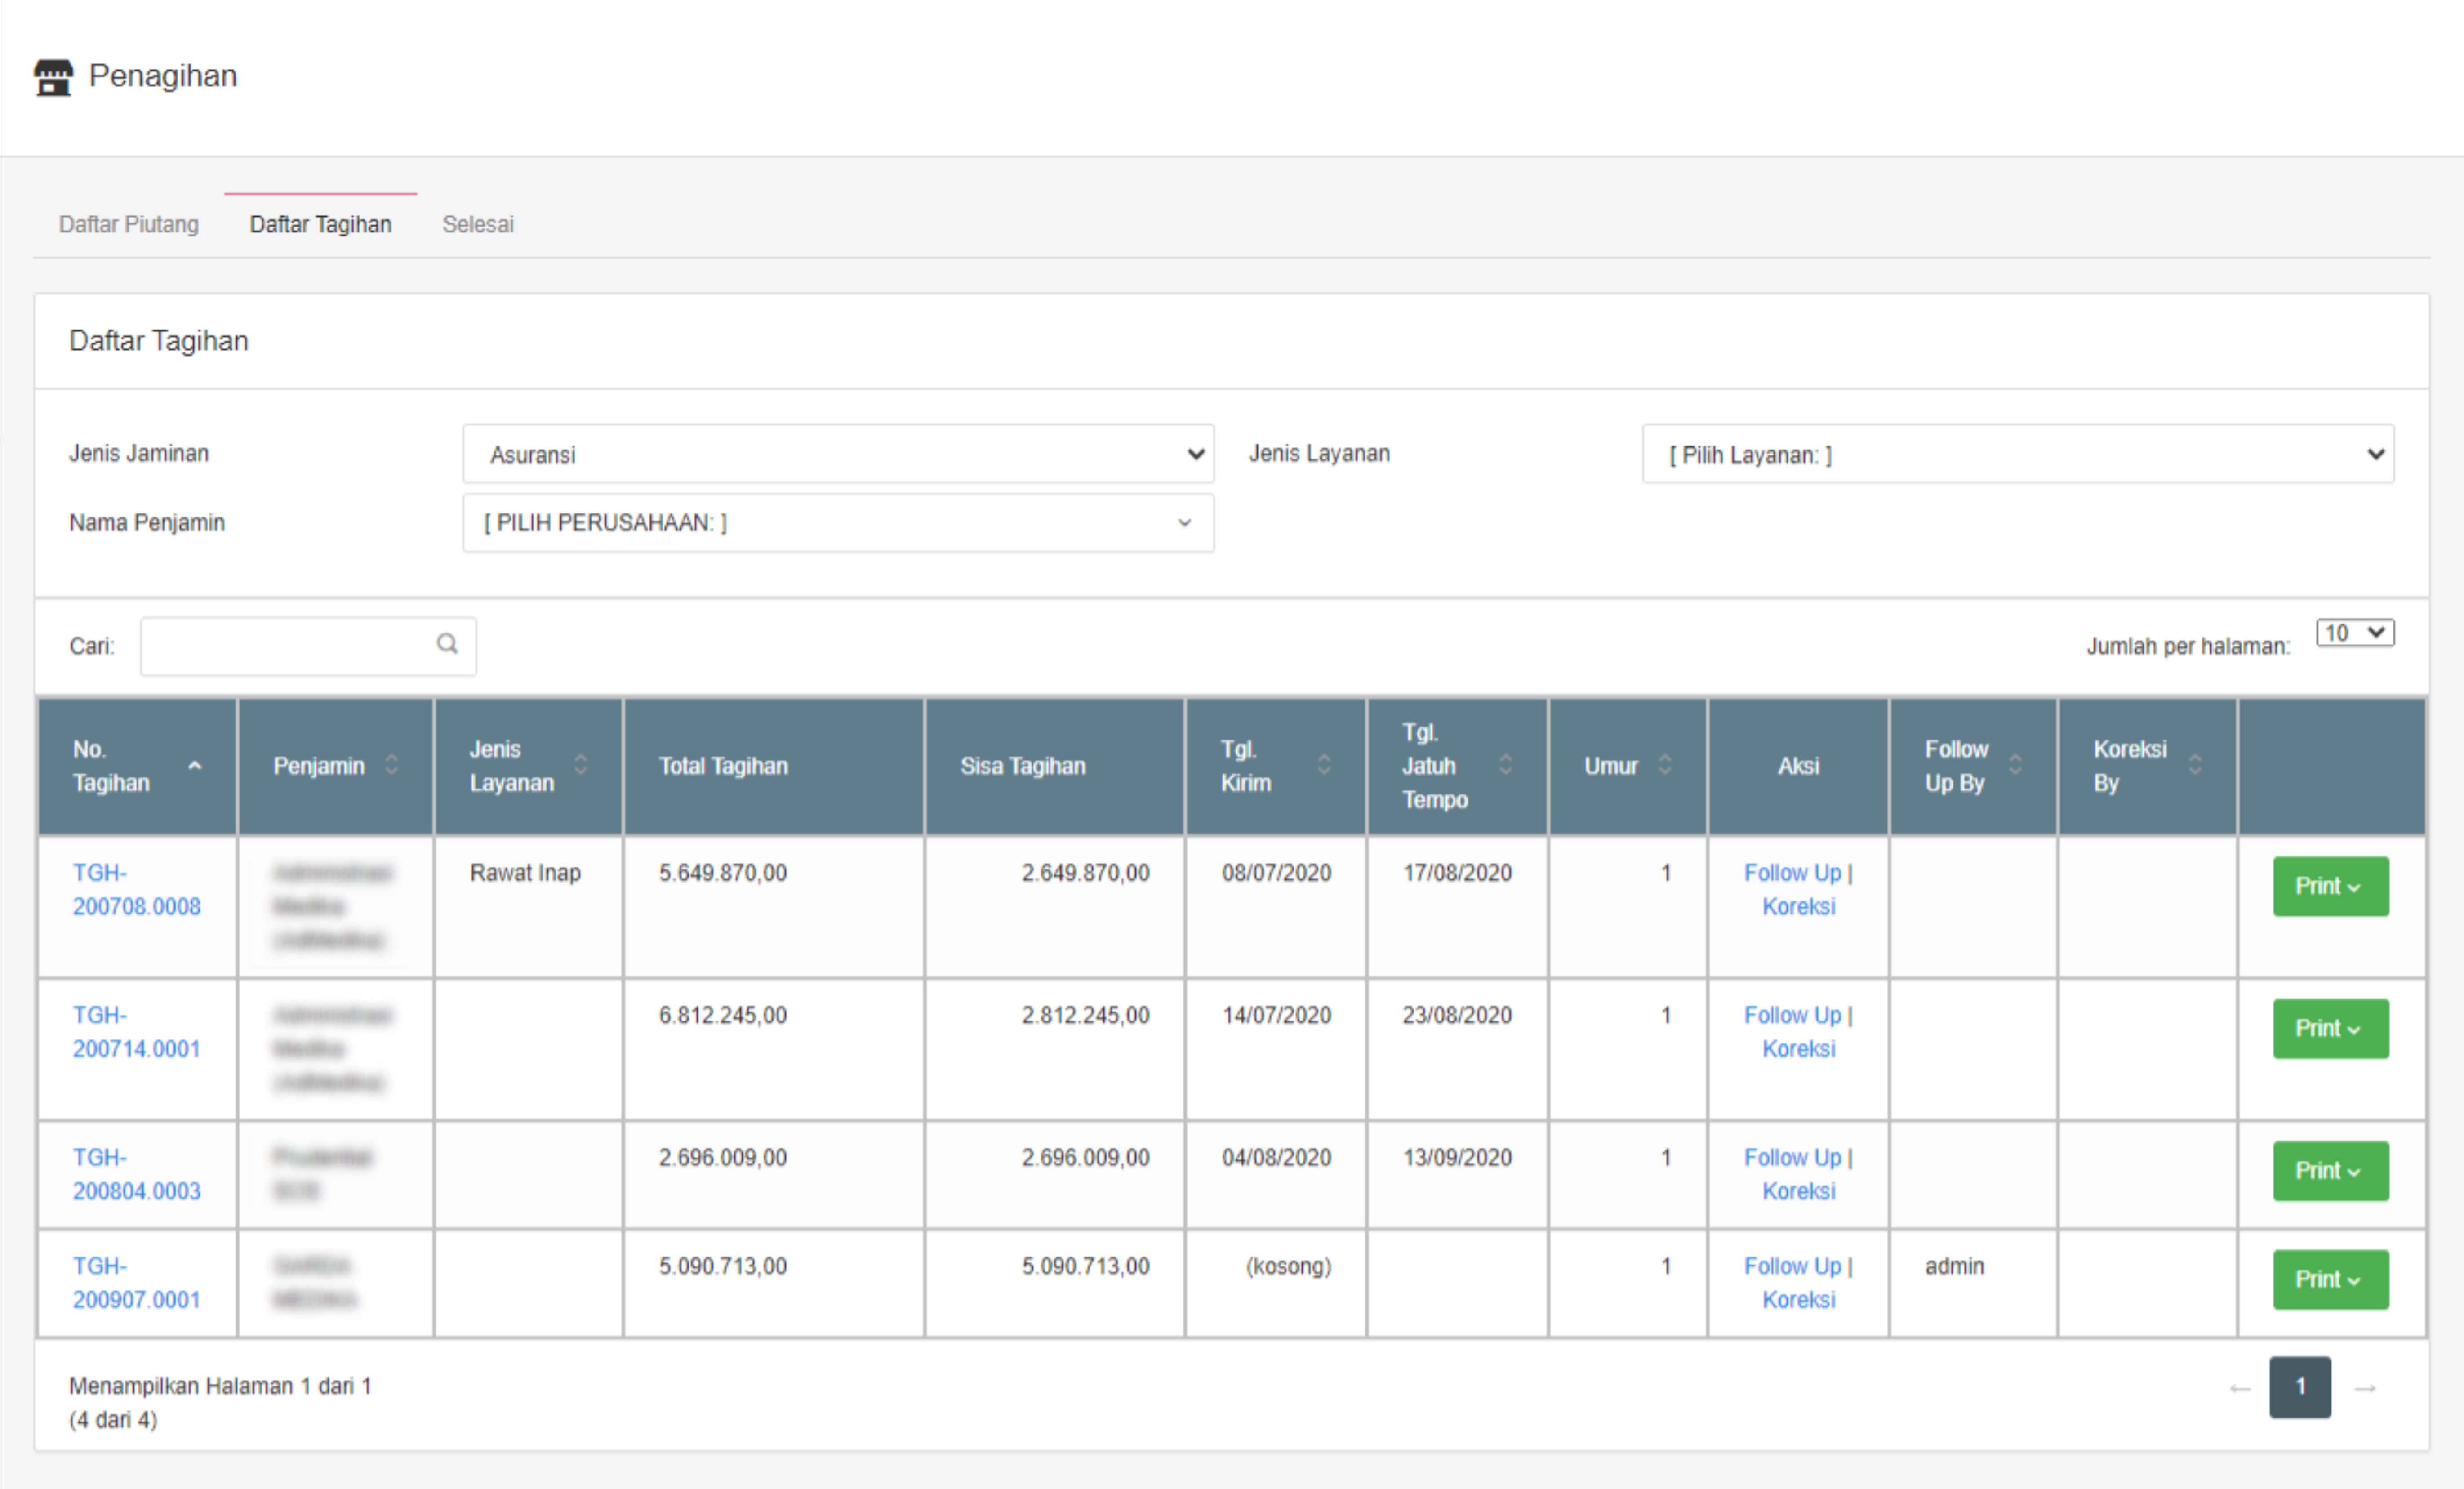Click Koreksi link for TGH-200804.0003
2464x1489 pixels.
click(1798, 1192)
